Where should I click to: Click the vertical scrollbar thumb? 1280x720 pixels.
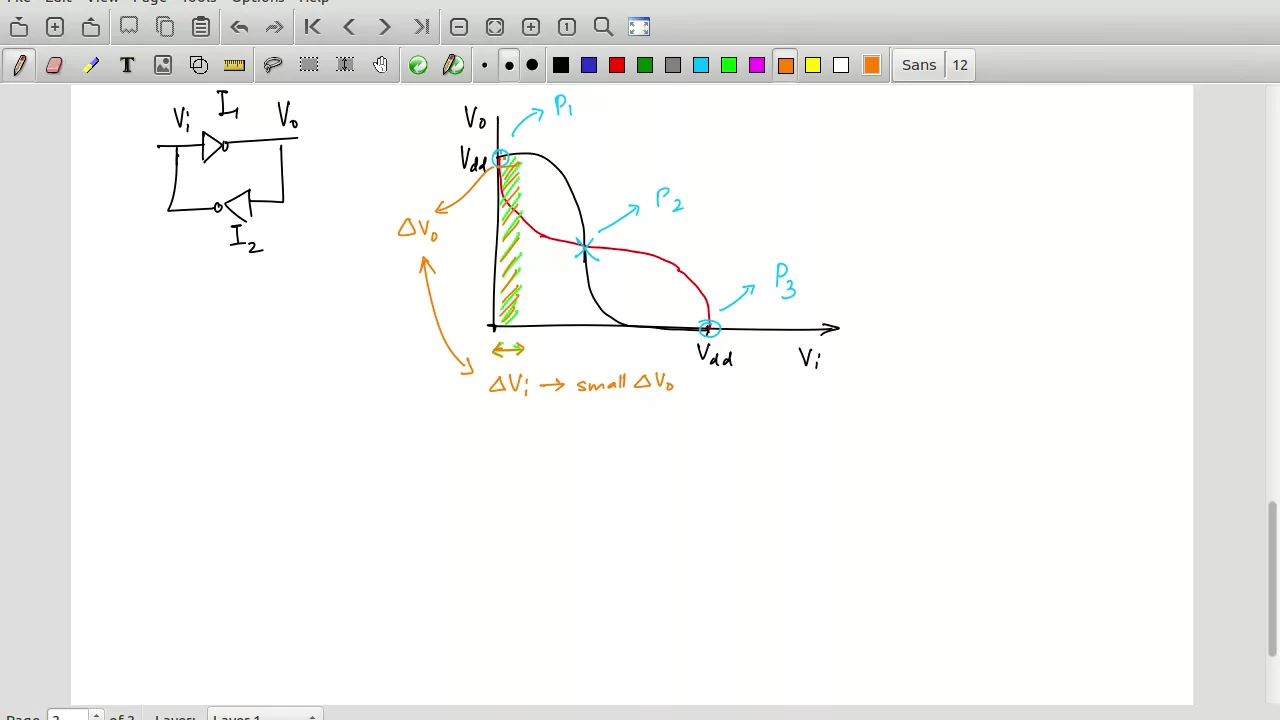[1272, 578]
